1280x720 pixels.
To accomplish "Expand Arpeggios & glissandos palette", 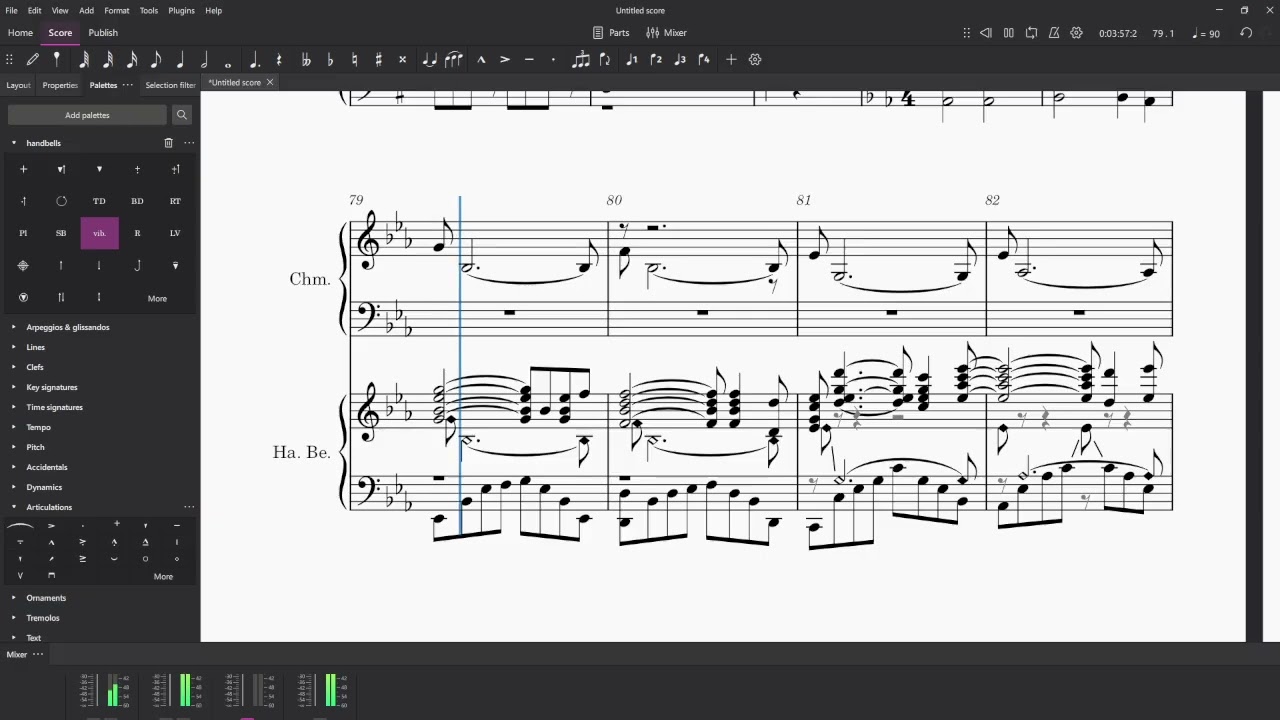I will 14,327.
